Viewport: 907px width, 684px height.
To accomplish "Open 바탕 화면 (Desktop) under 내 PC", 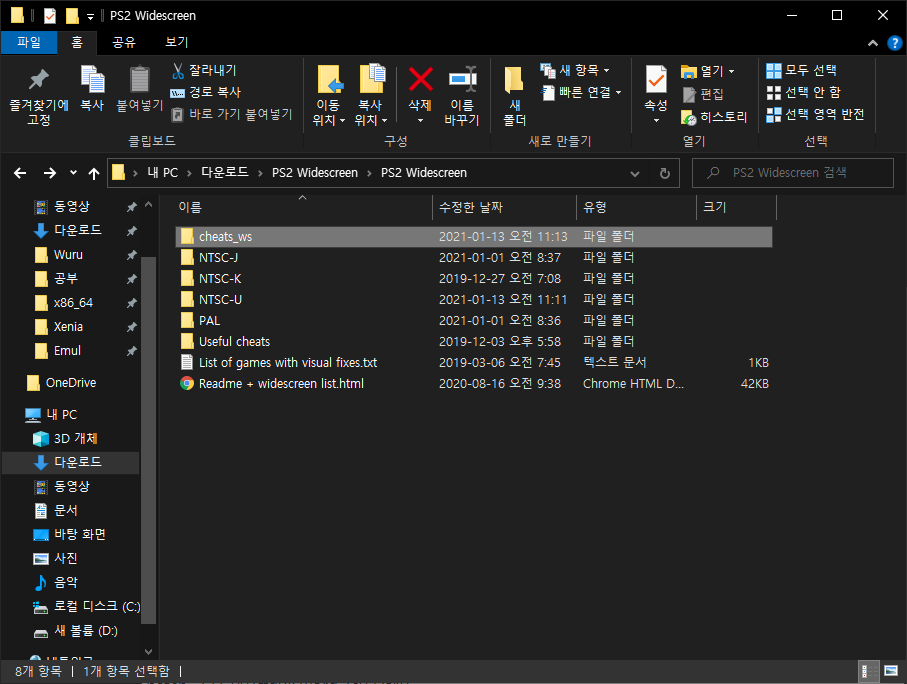I will (x=79, y=534).
